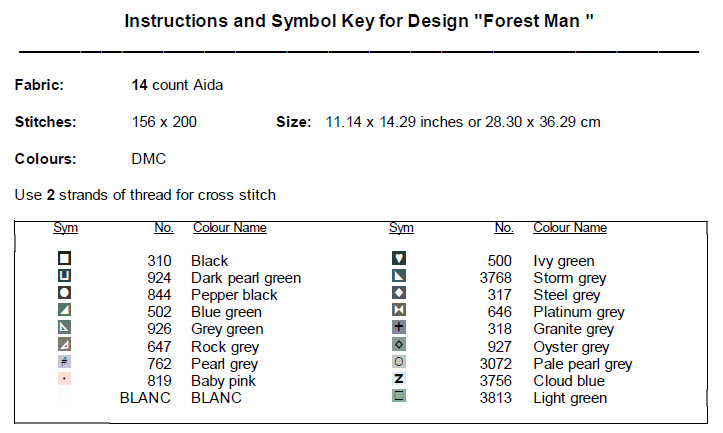
Task: Click the symbol icon for 310 Black
Action: (65, 259)
